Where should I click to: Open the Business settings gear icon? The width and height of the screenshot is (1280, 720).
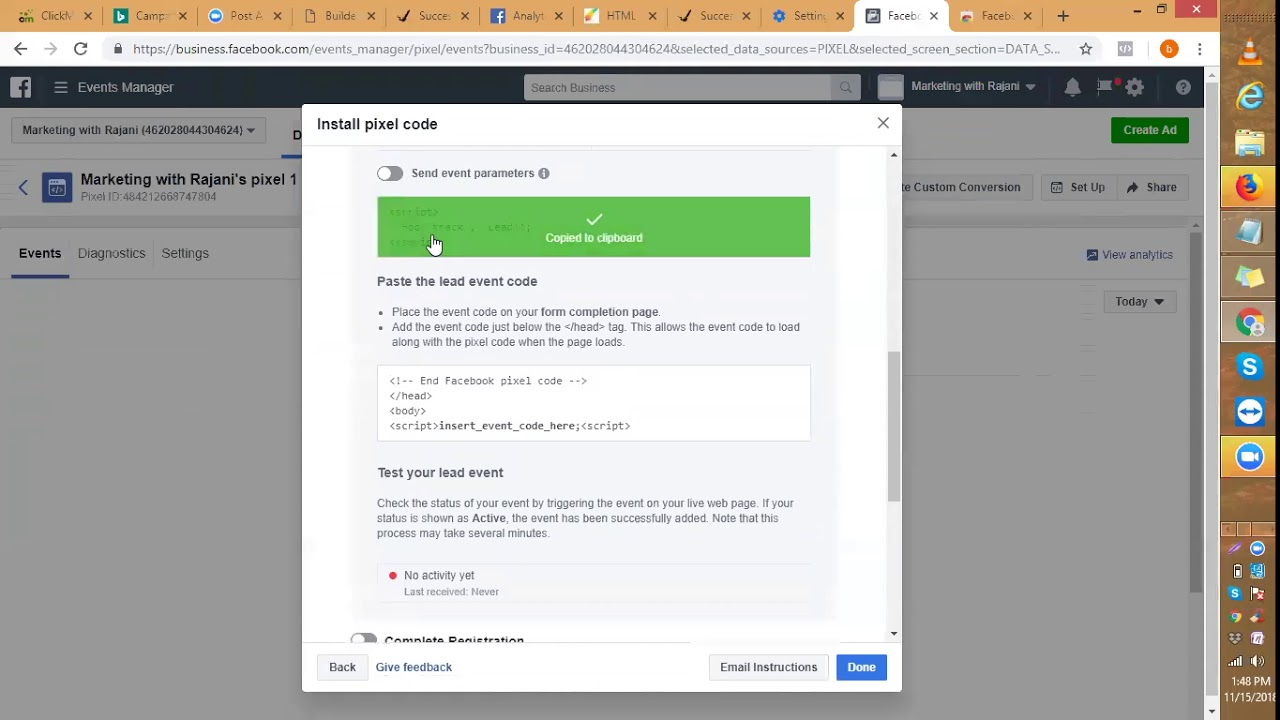pos(1134,87)
